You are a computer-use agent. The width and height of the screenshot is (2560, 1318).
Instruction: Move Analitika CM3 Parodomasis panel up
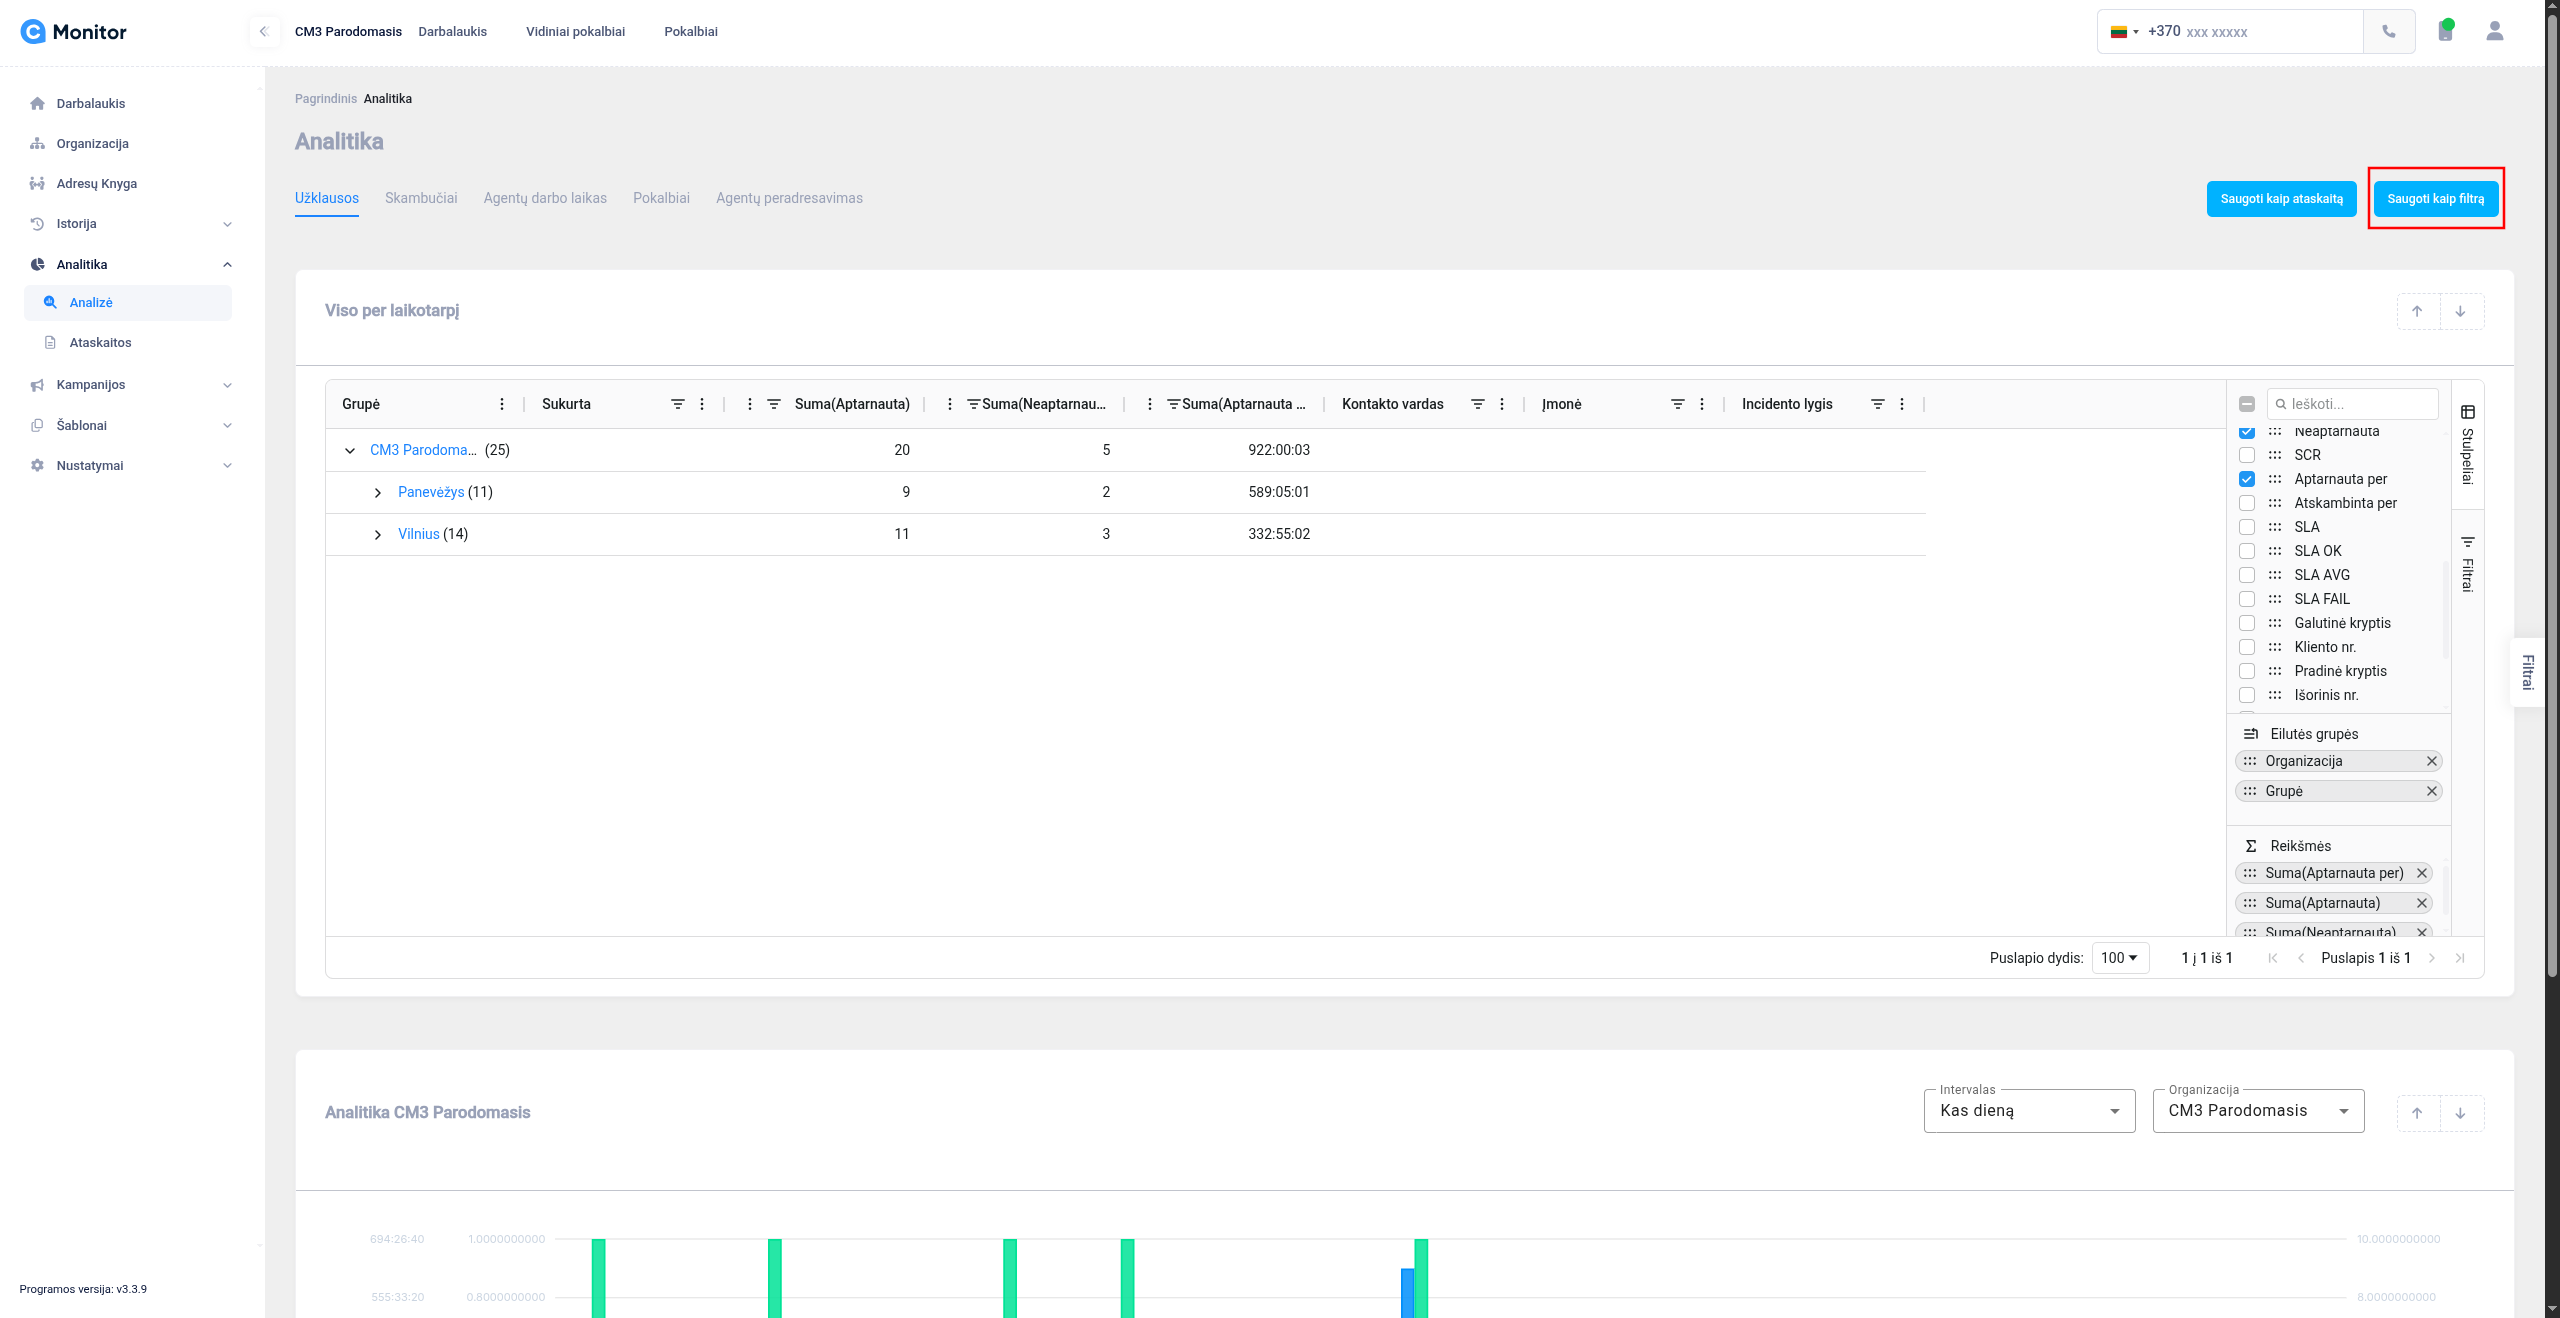coord(2418,1113)
